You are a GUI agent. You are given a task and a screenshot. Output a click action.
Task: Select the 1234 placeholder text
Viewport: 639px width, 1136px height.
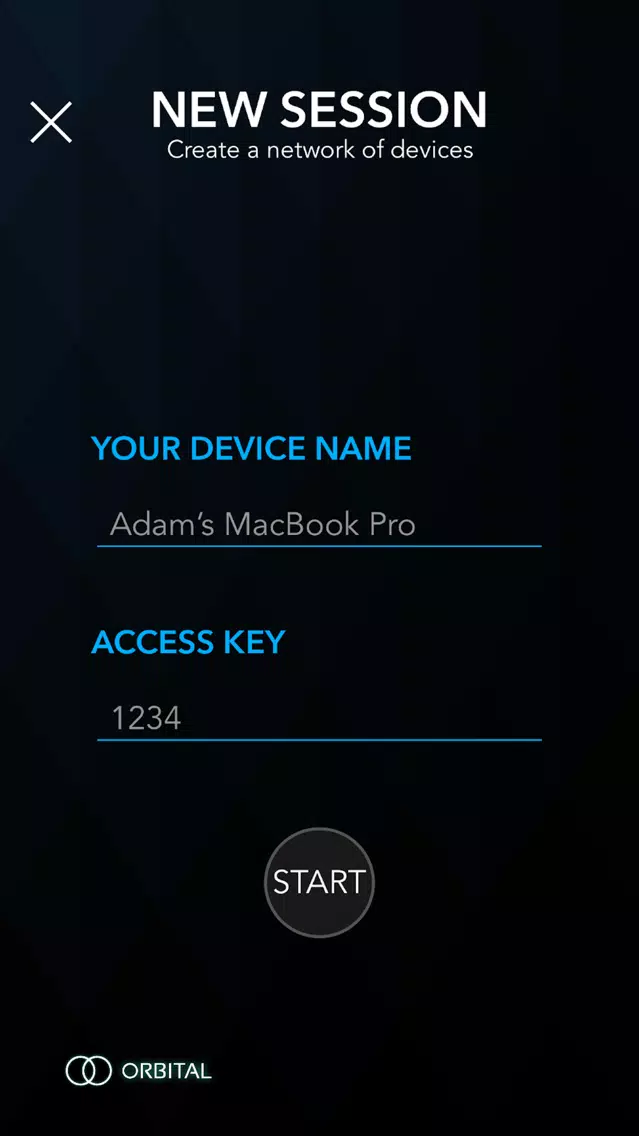(146, 719)
